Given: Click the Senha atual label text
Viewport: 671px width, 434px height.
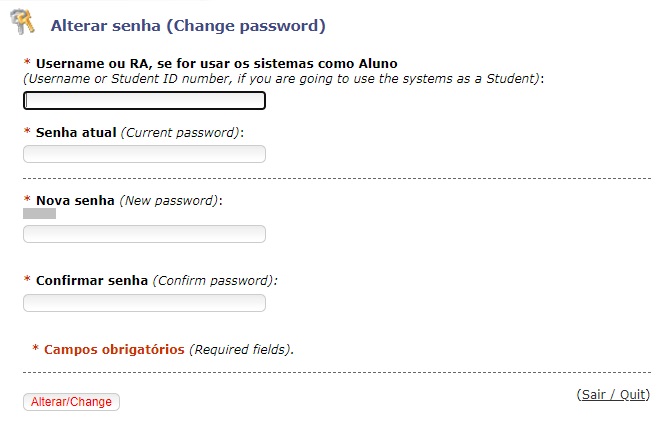Looking at the screenshot, I should [x=76, y=133].
